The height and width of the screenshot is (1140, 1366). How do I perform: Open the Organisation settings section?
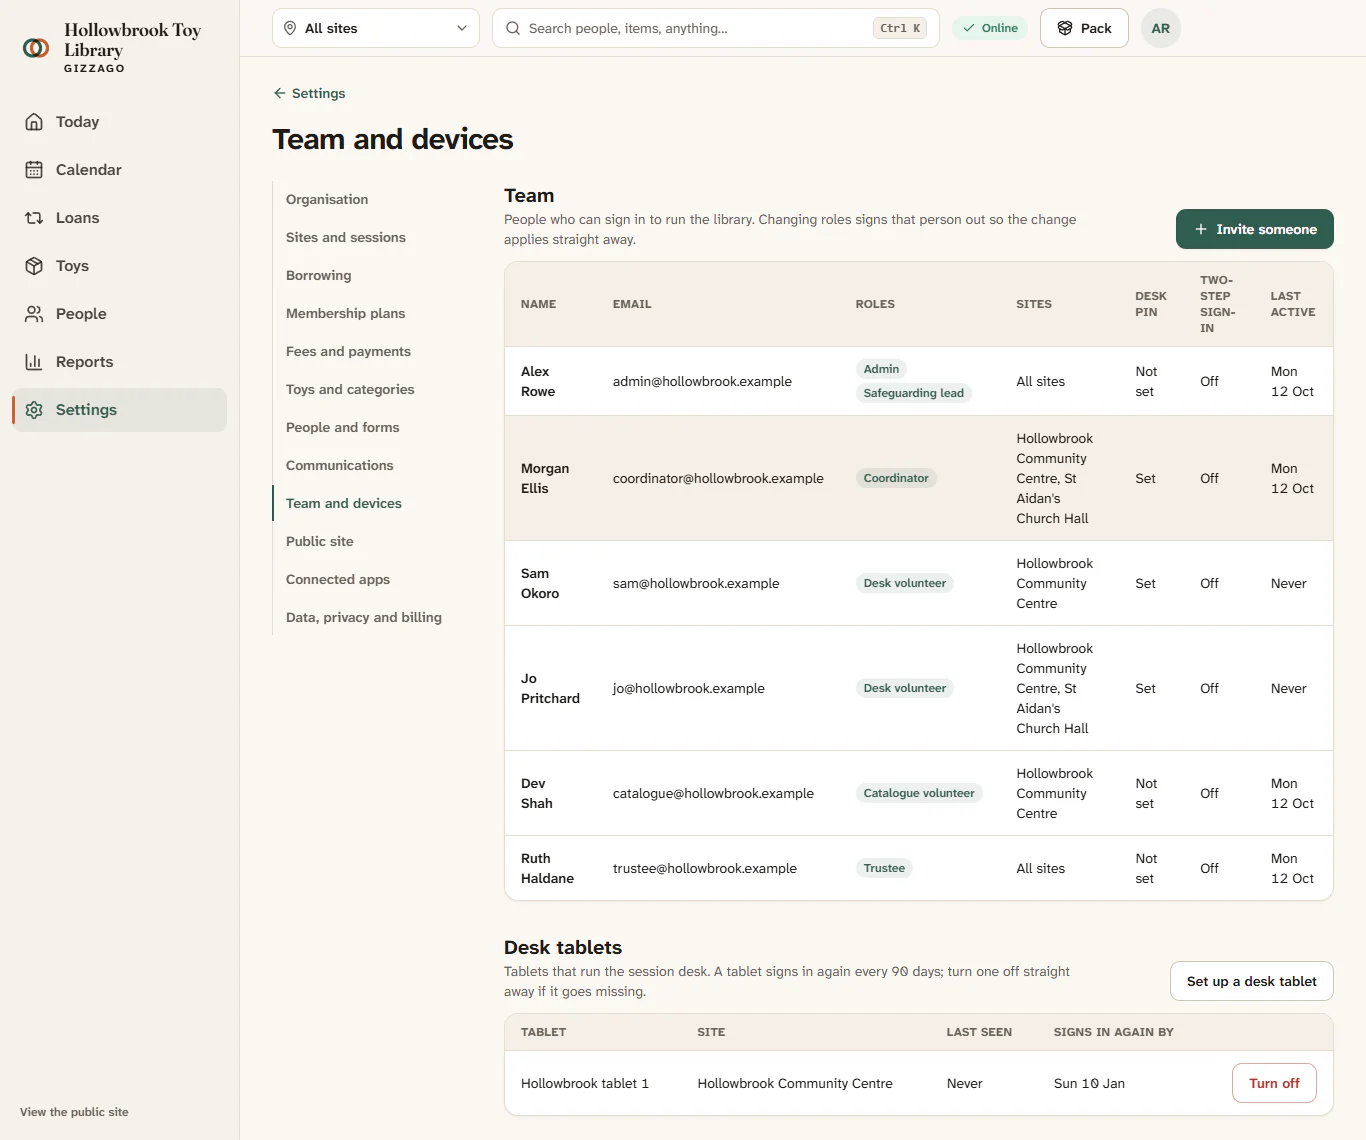click(x=327, y=199)
